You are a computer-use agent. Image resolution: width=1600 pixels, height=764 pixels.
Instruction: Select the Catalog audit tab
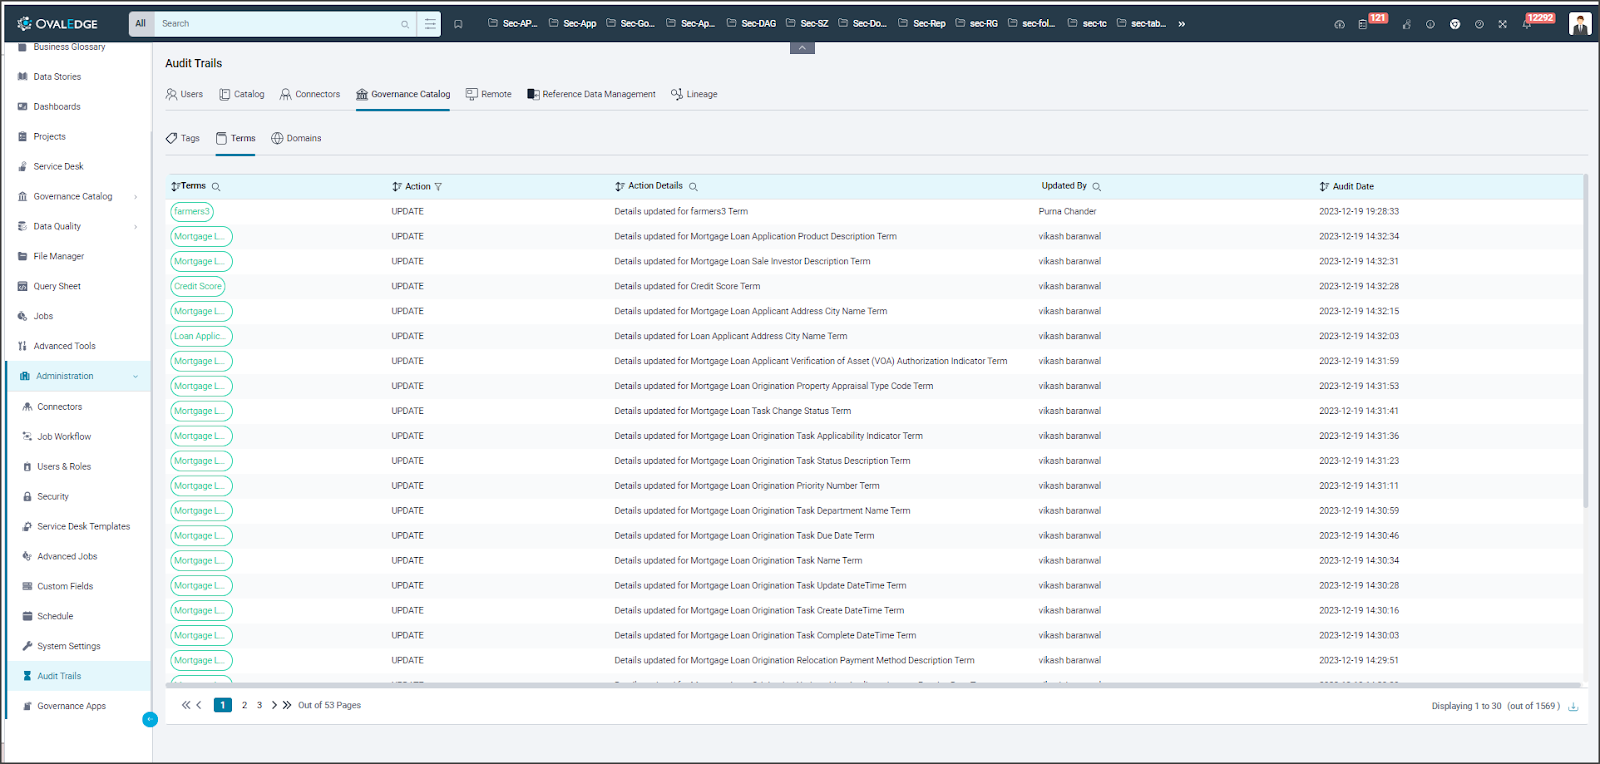pyautogui.click(x=242, y=95)
